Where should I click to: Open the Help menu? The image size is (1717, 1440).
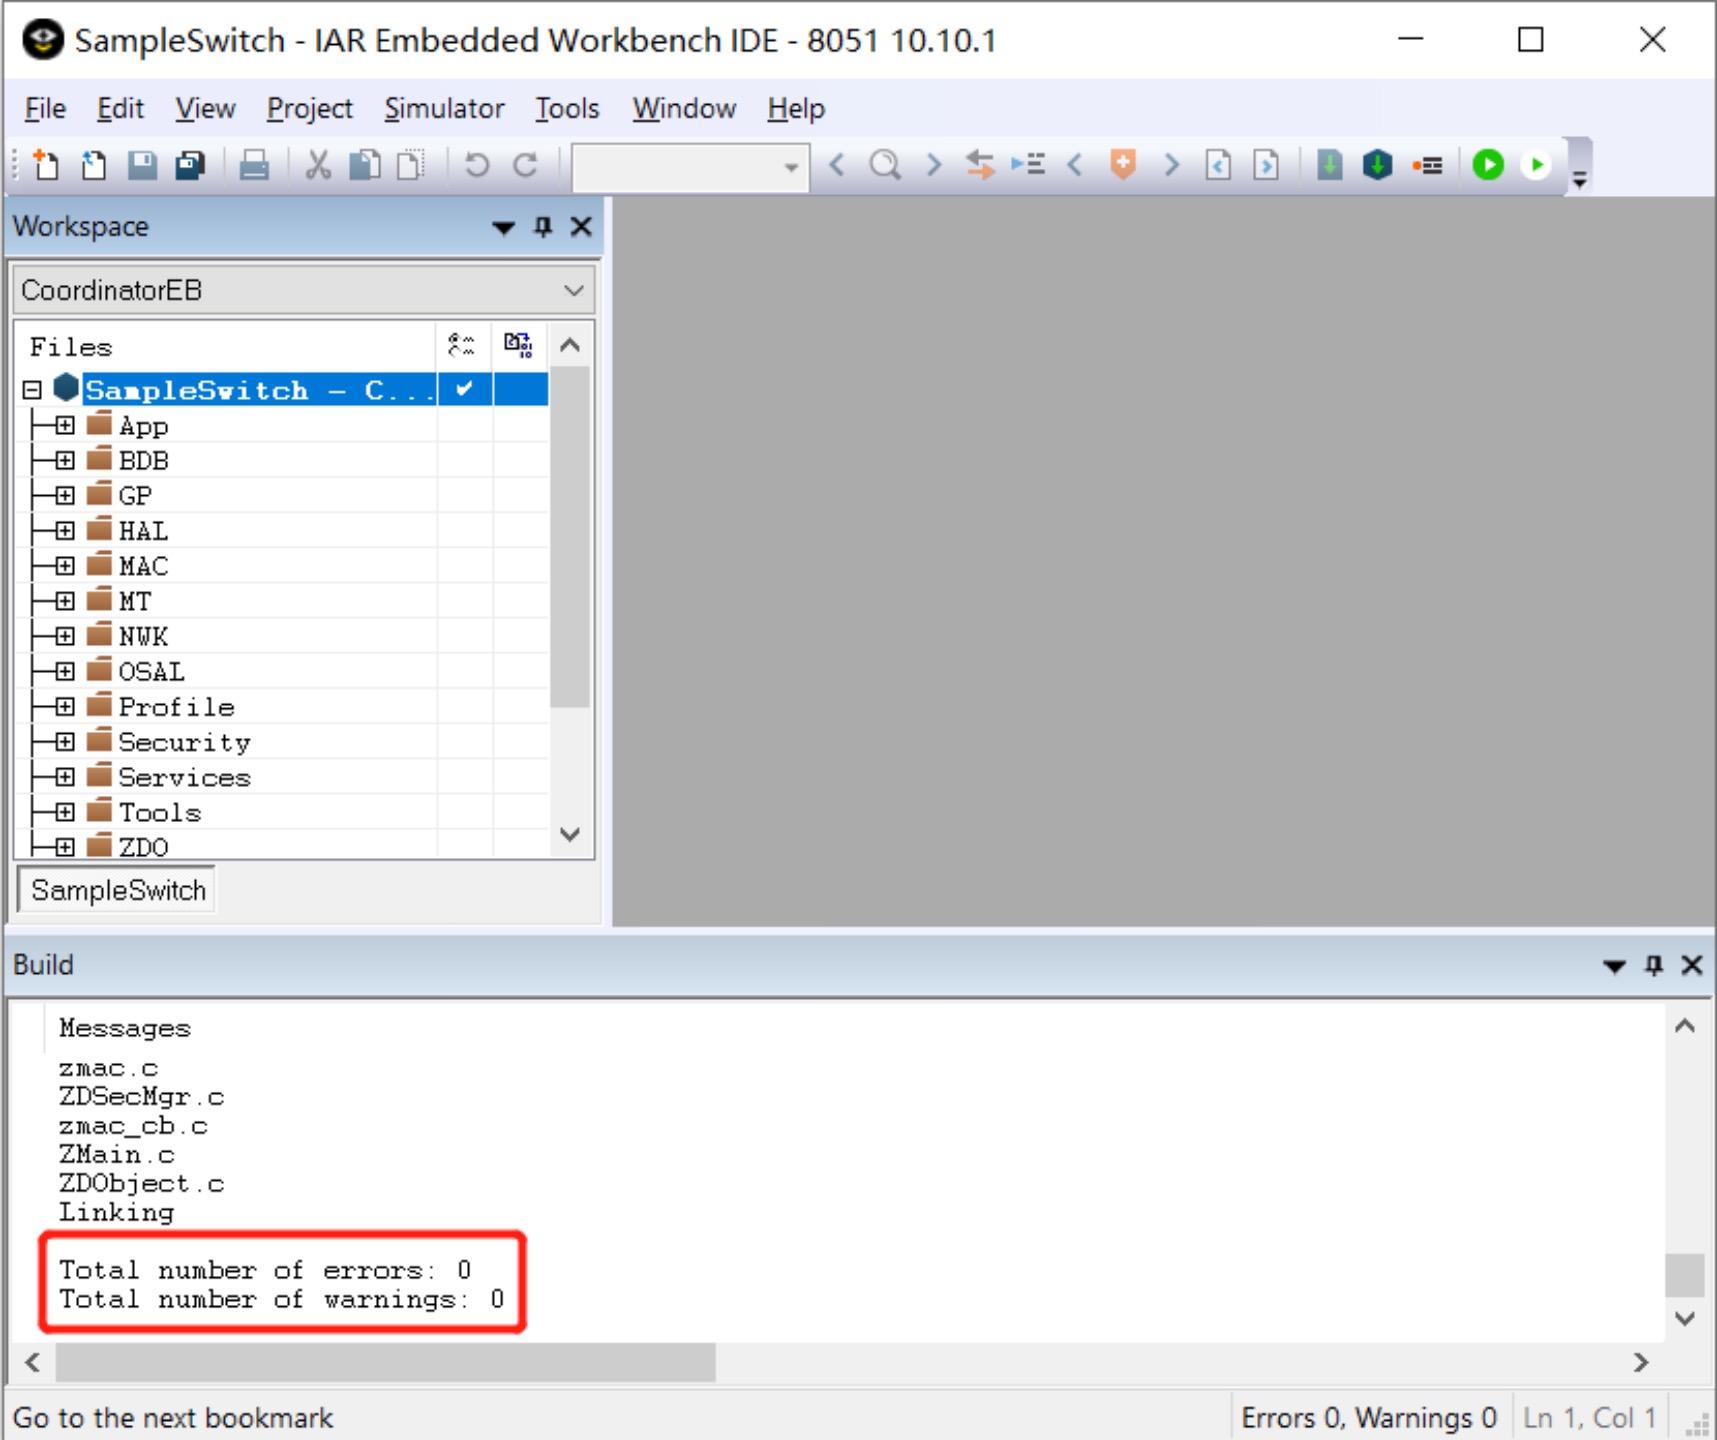click(x=796, y=108)
